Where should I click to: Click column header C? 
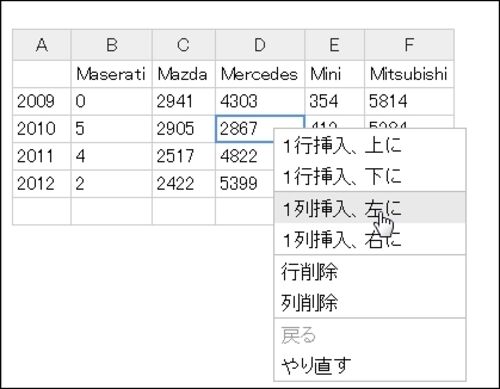184,45
